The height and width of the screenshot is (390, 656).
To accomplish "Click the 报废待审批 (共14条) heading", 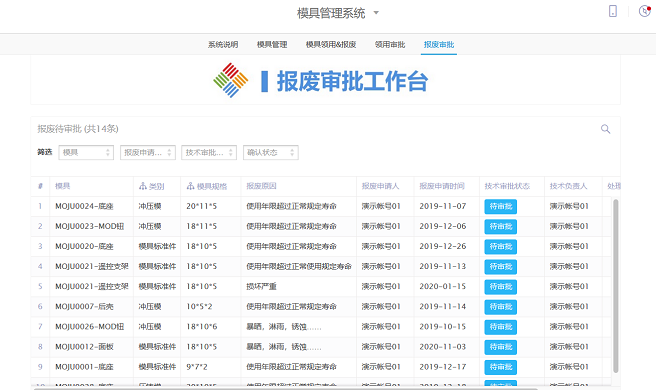I will click(78, 129).
